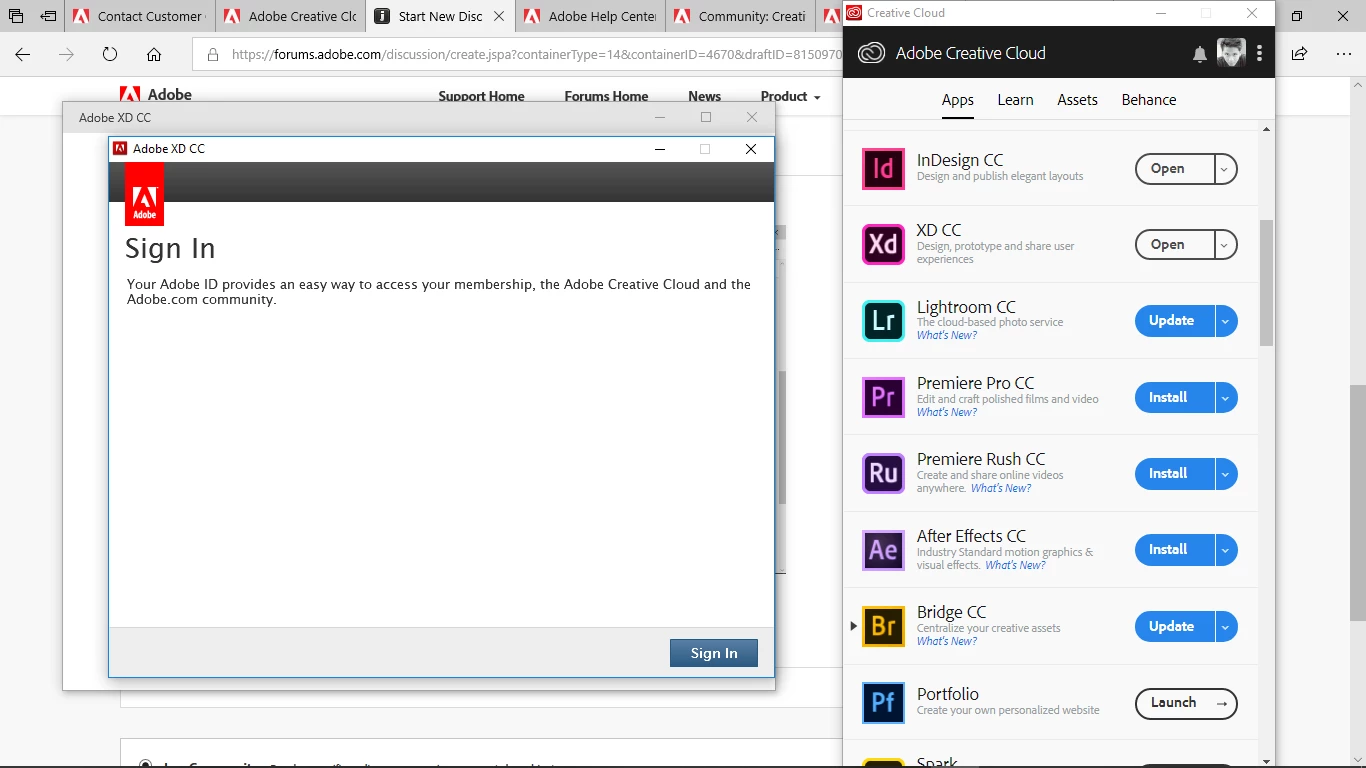Expand the Bridge CC Update dropdown arrow
This screenshot has height=768, width=1366.
coord(1225,627)
